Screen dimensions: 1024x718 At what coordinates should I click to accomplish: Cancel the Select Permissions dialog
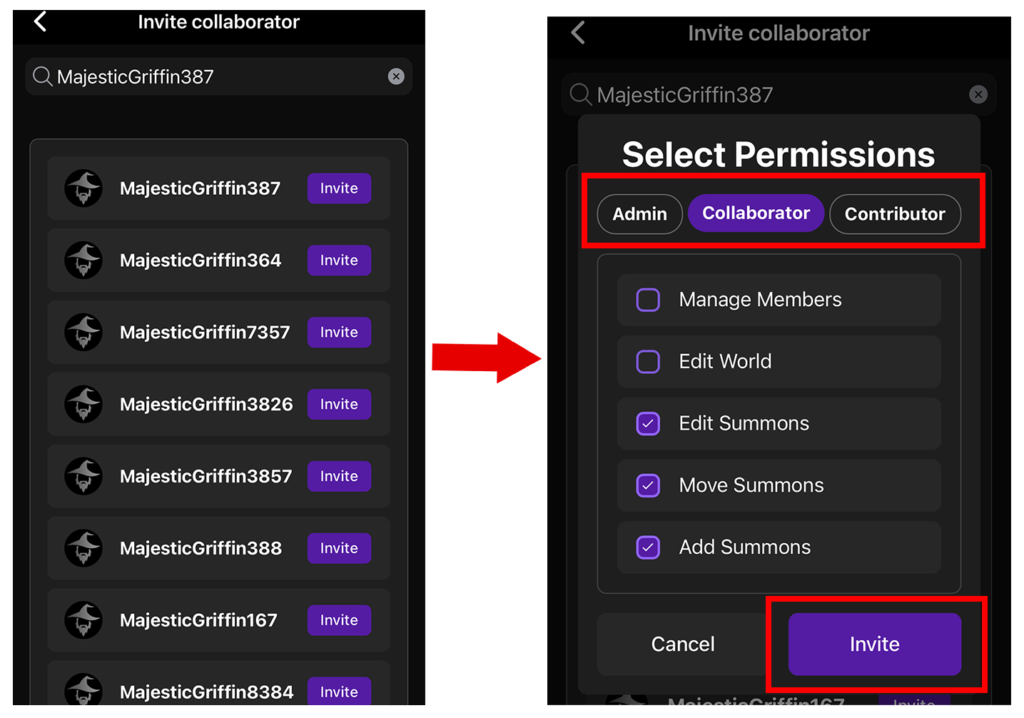[683, 645]
